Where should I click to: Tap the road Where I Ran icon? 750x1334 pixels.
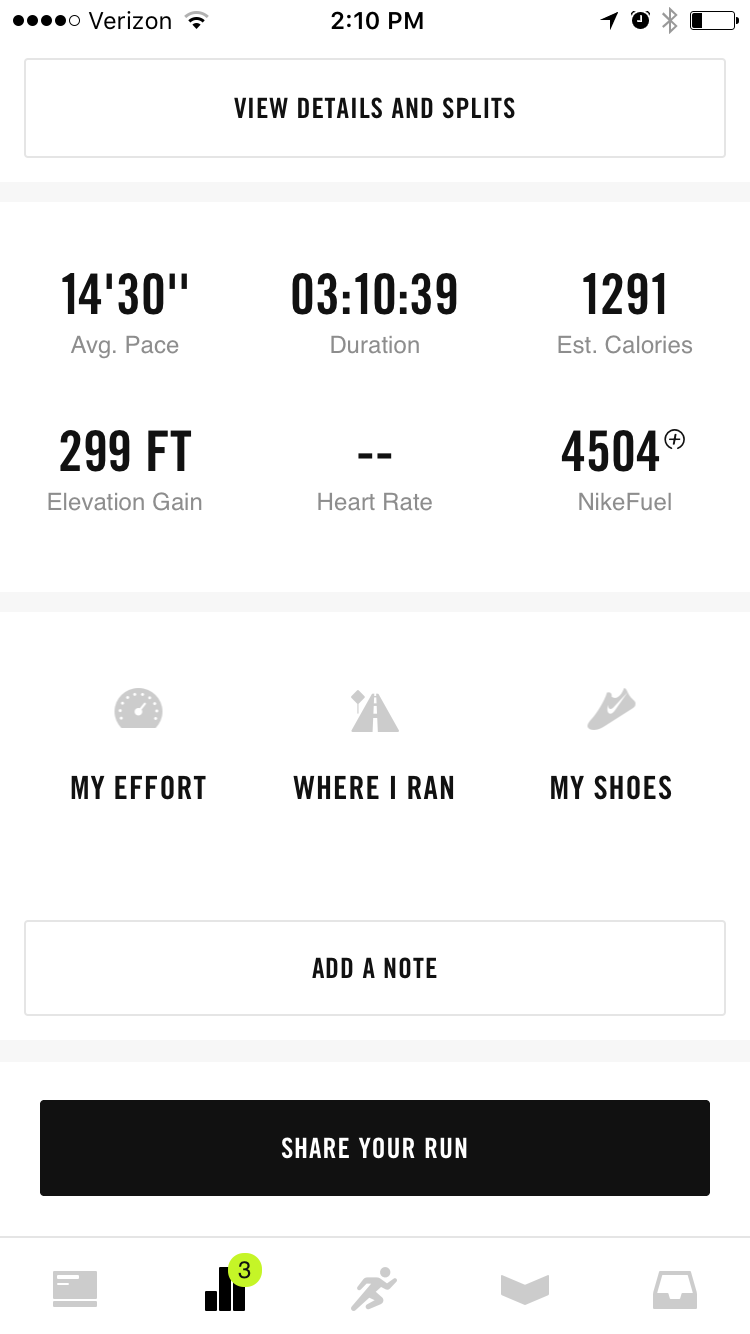[374, 710]
